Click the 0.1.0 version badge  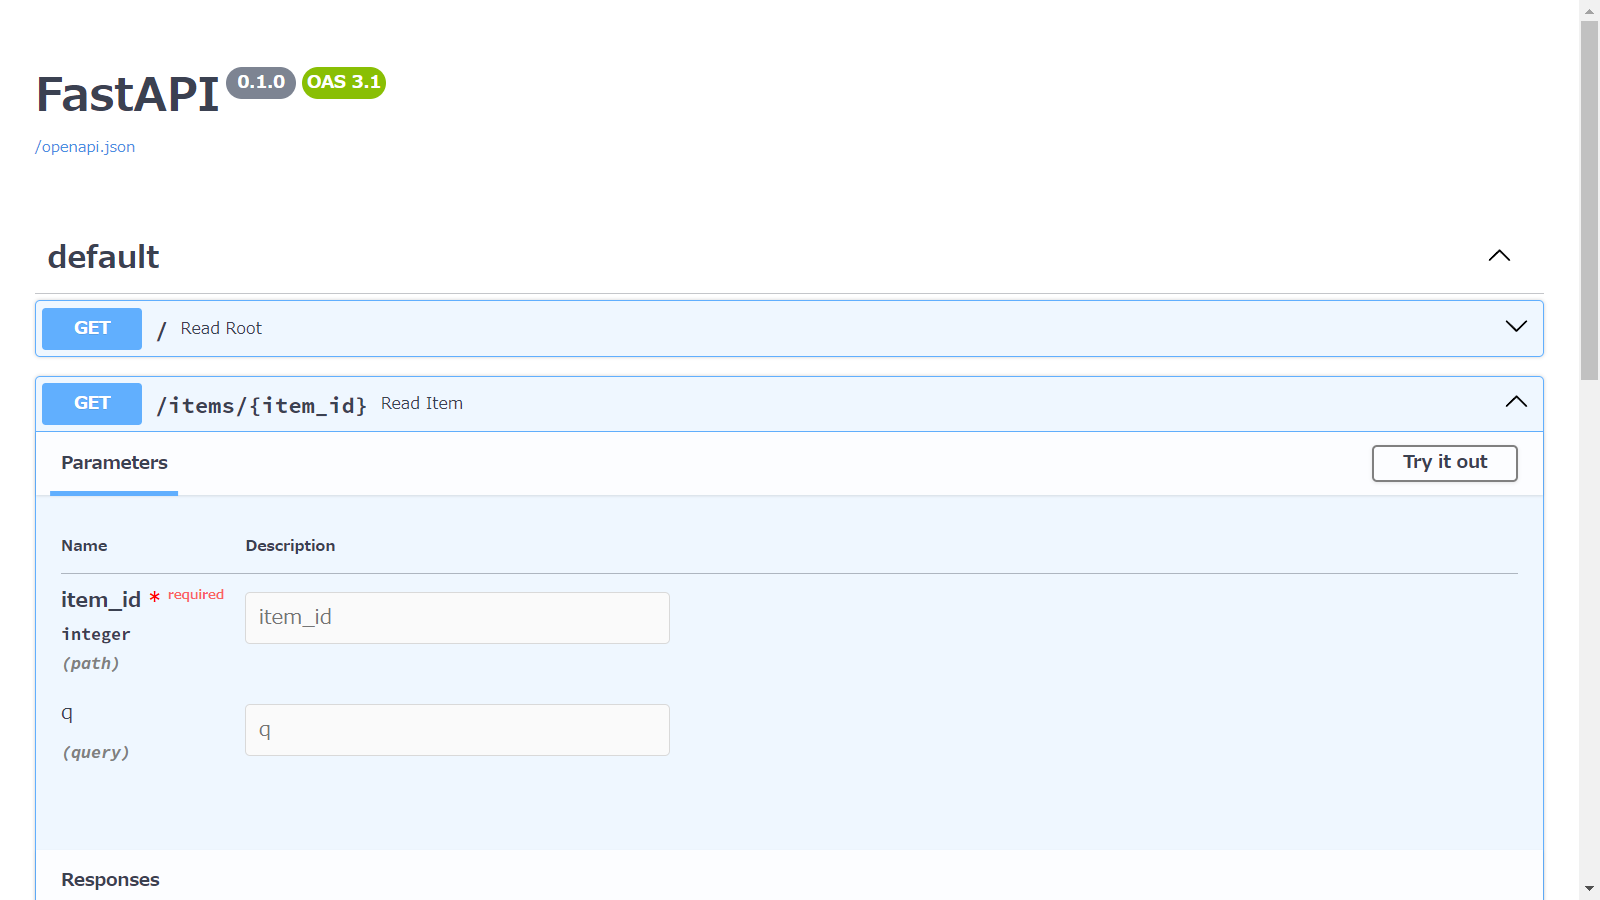261,82
